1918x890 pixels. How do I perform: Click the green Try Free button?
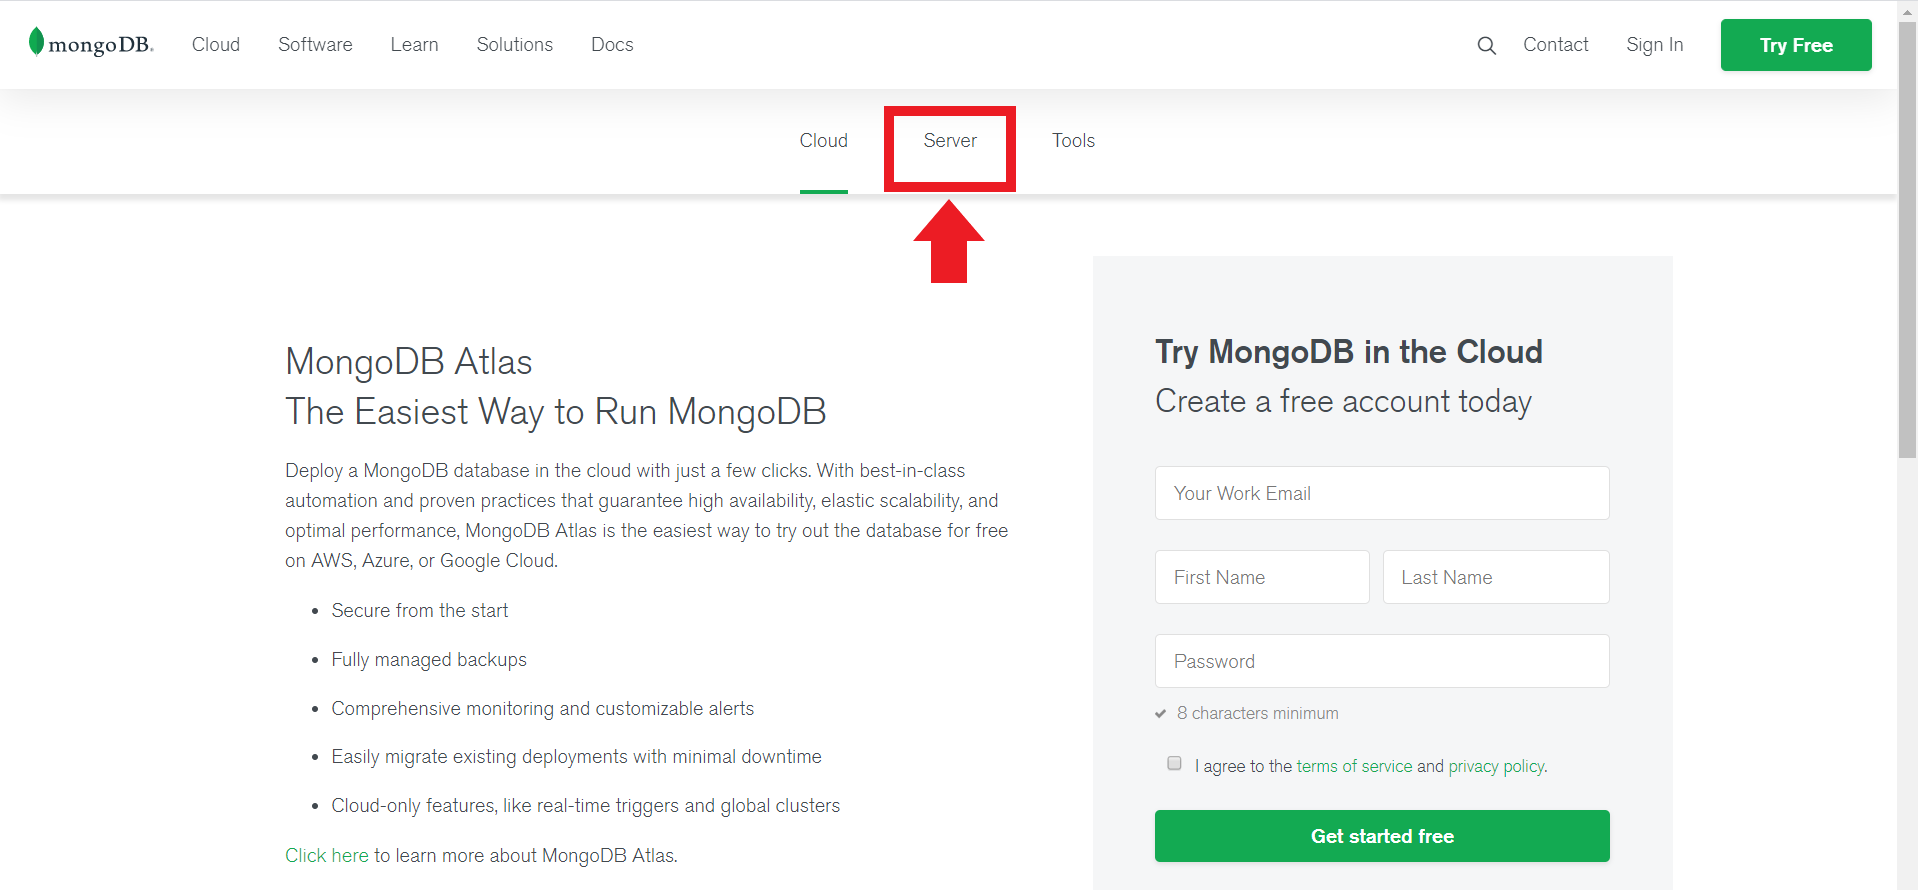point(1796,45)
